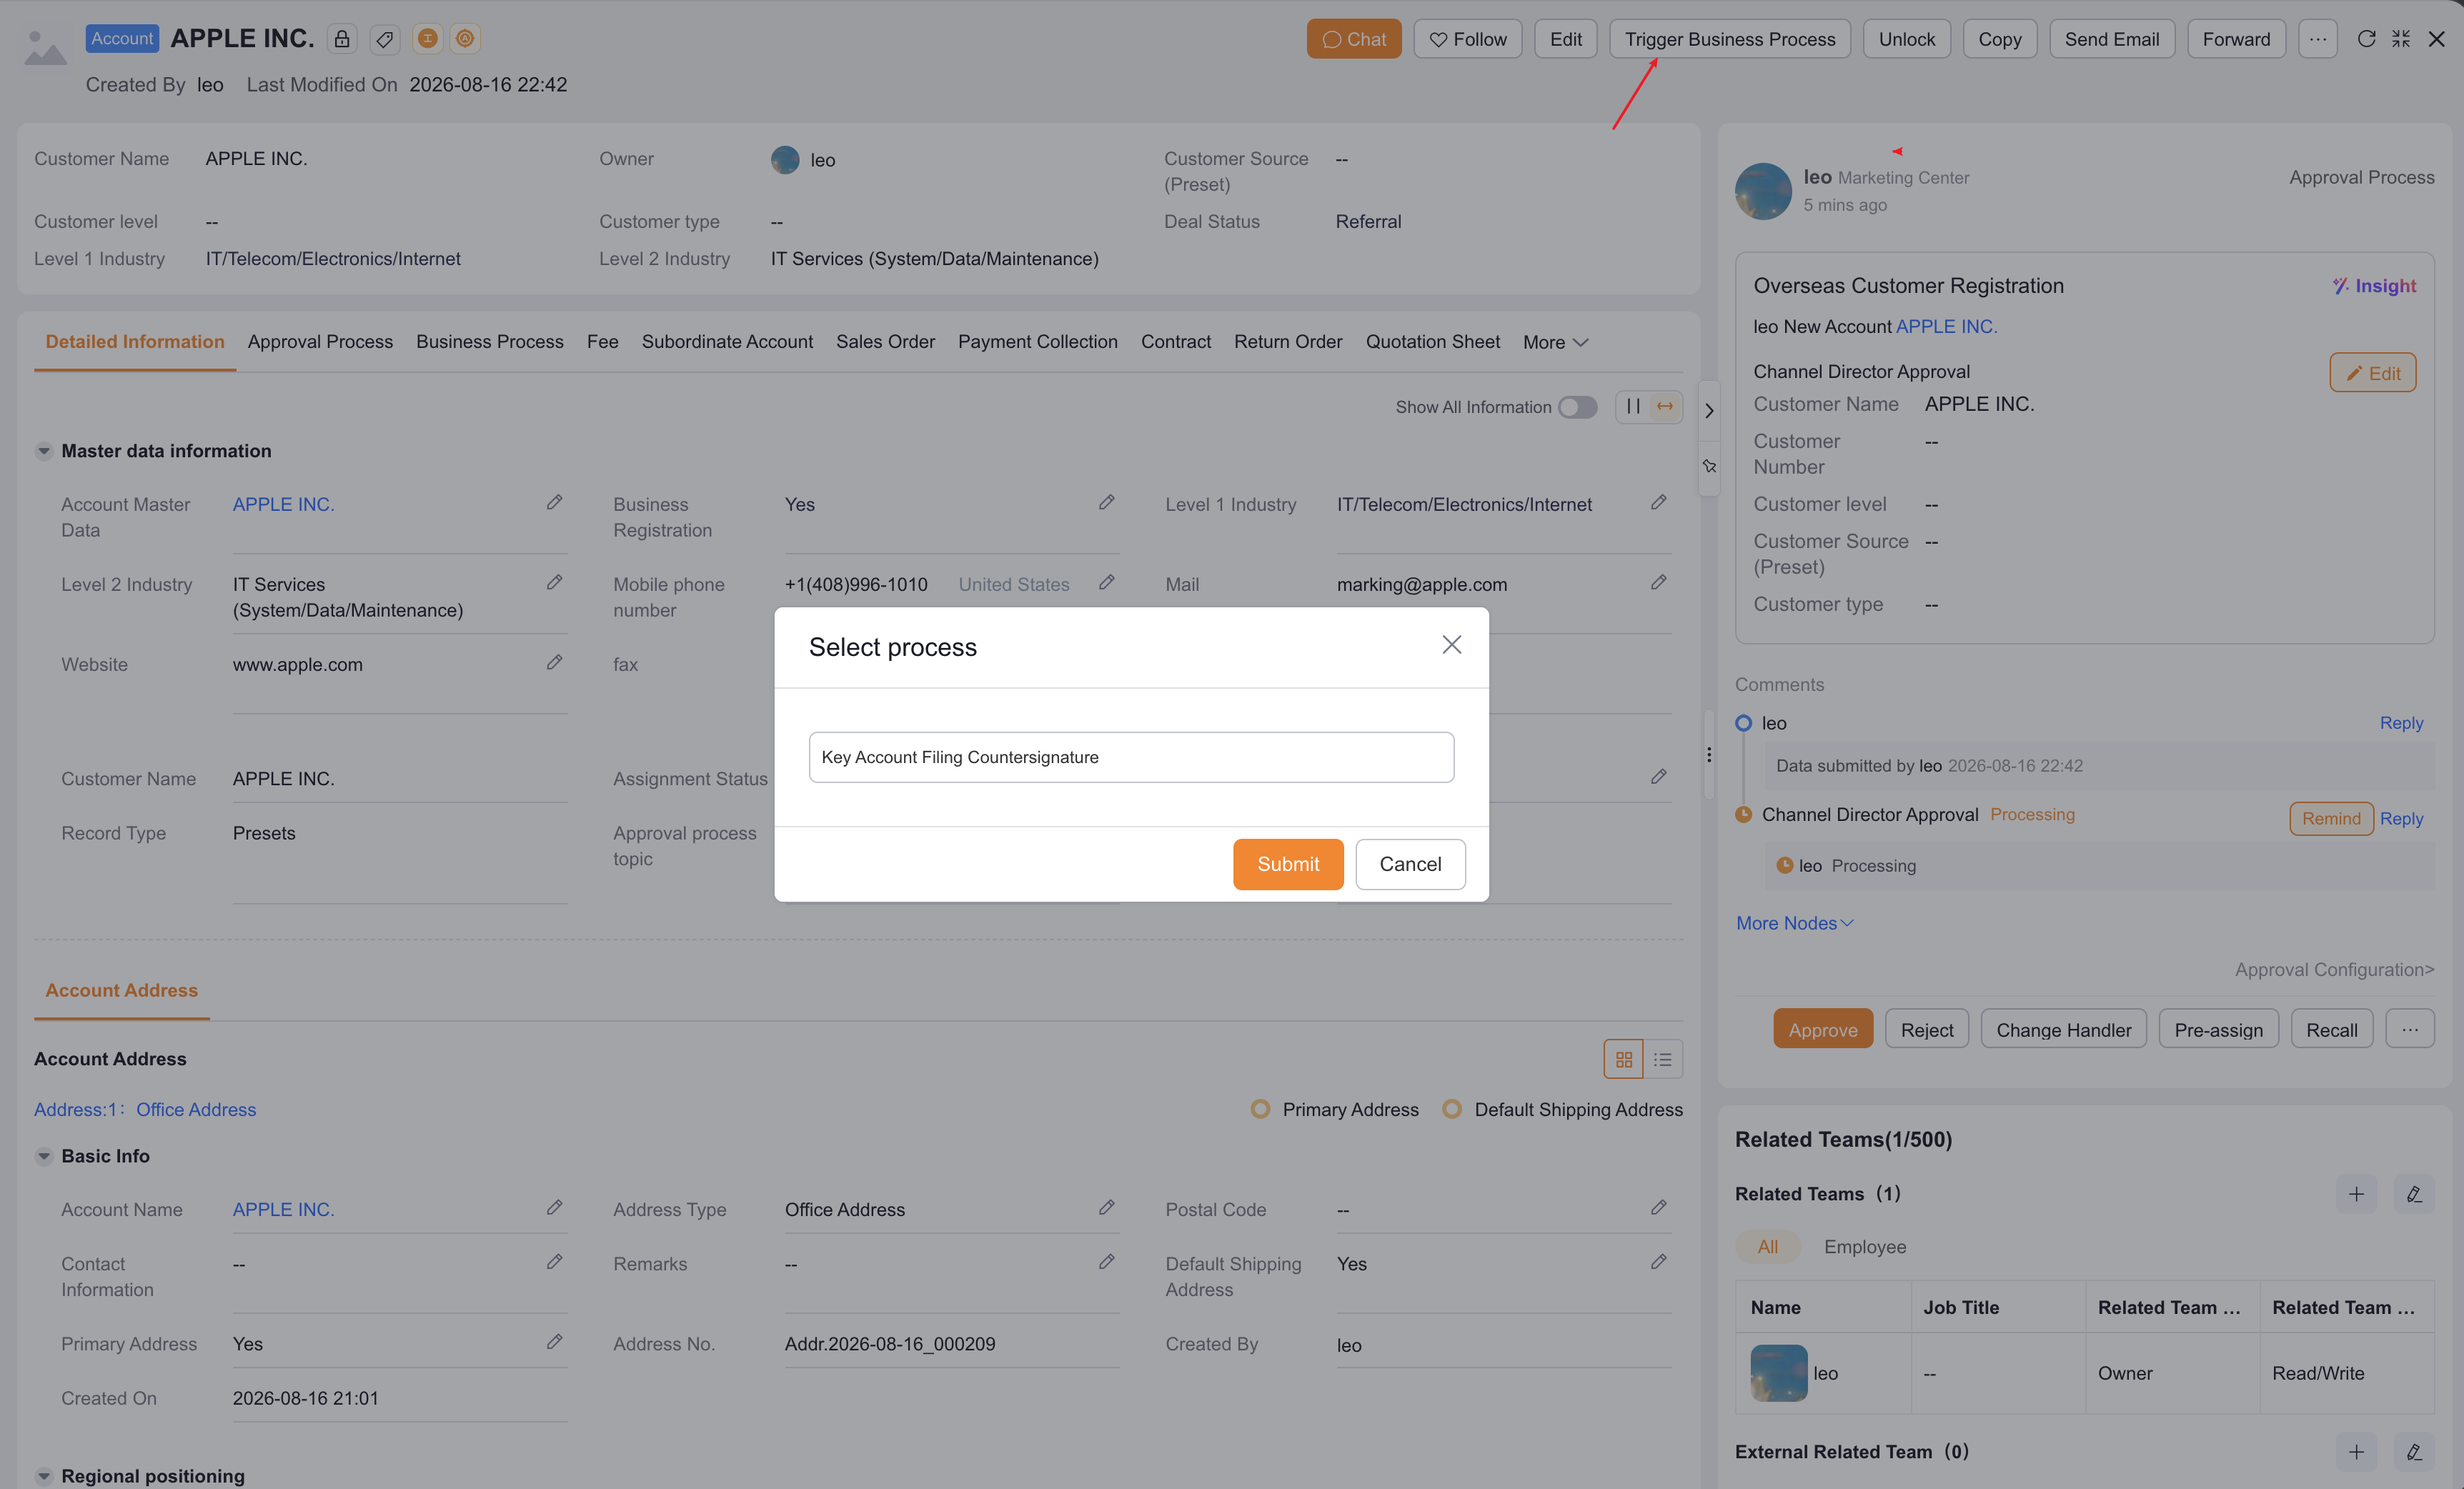
Task: Collapse the Basic Info section
Action: tap(43, 1156)
